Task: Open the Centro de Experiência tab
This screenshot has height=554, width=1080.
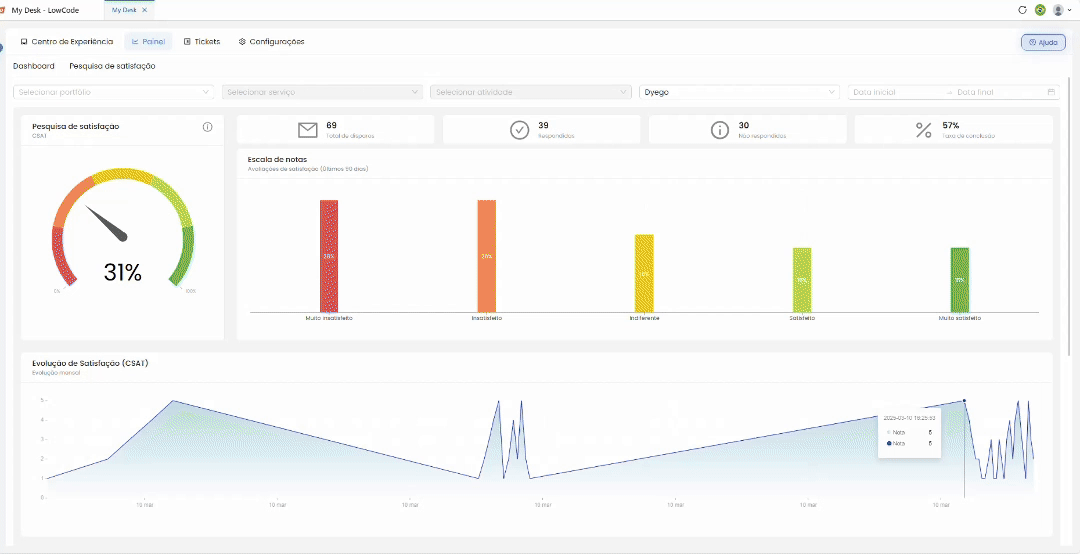Action: (x=67, y=41)
